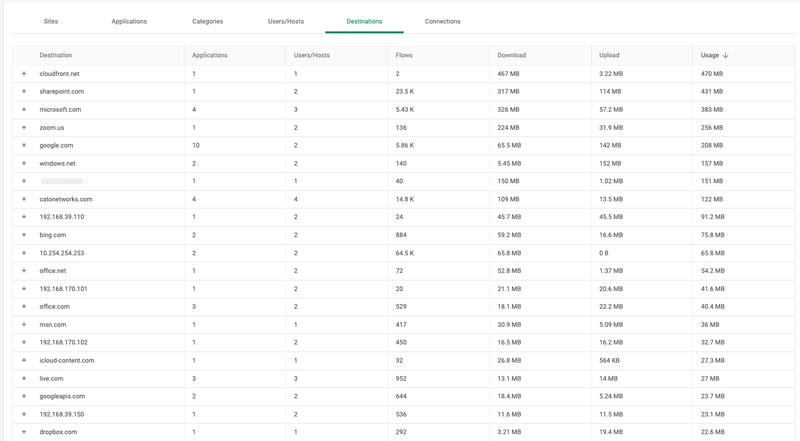
Task: Click the 431 MB usage value
Action: tap(712, 91)
